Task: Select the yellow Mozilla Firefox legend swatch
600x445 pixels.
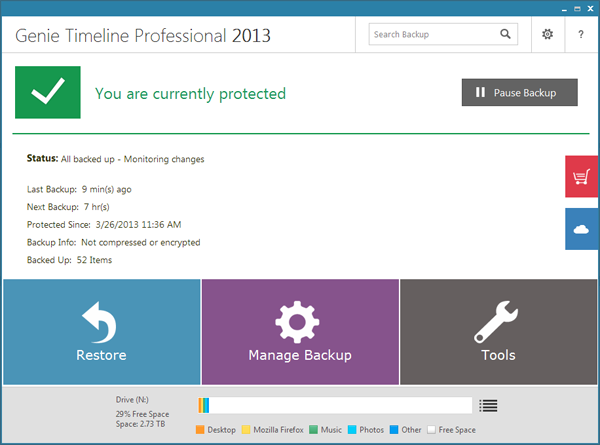Action: pyautogui.click(x=245, y=430)
